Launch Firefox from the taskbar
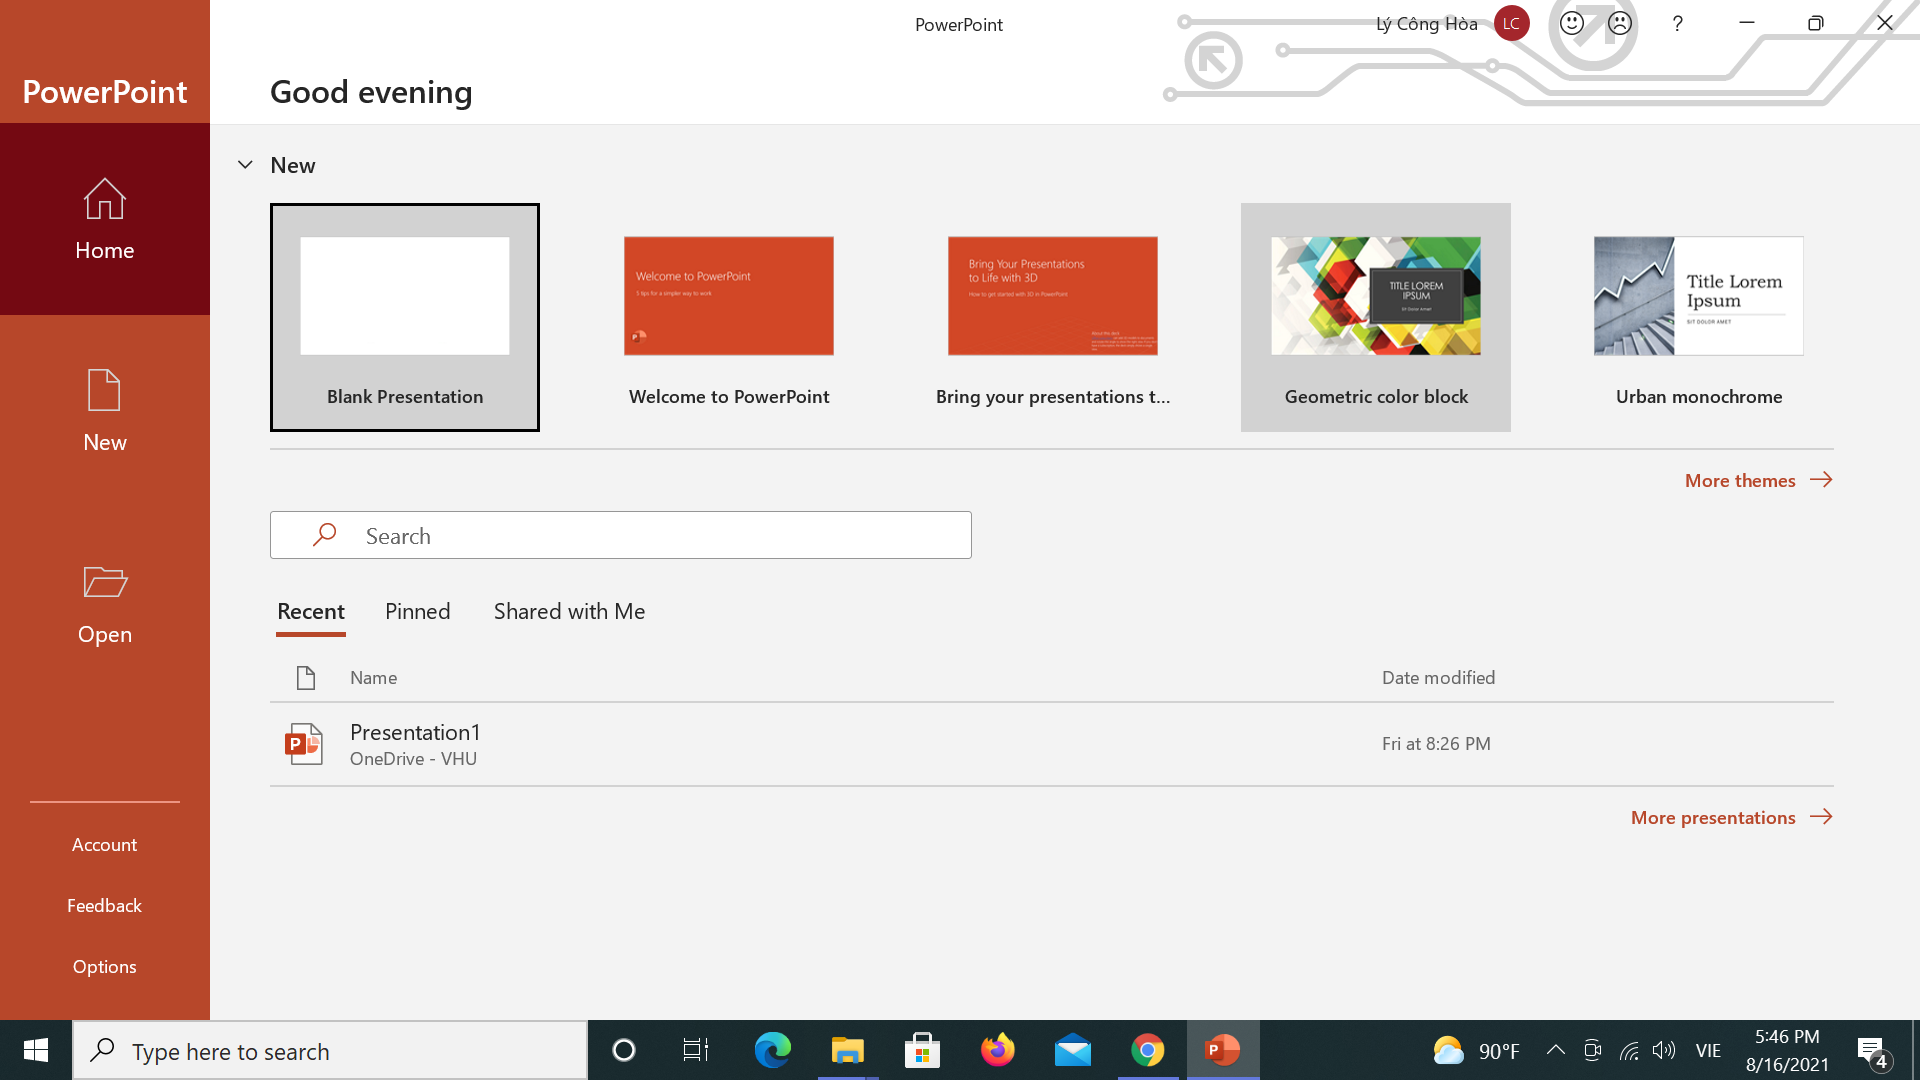The height and width of the screenshot is (1080, 1920). (x=997, y=1050)
